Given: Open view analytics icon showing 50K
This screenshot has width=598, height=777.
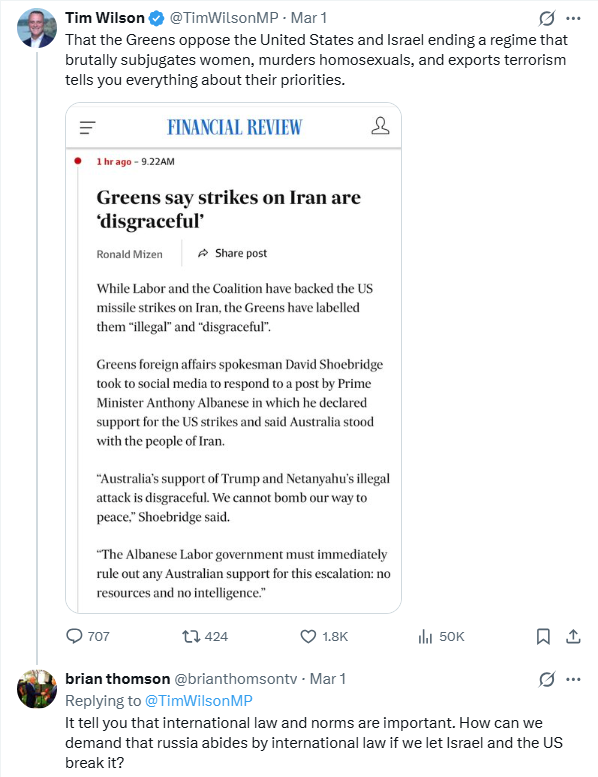Looking at the screenshot, I should pos(425,636).
